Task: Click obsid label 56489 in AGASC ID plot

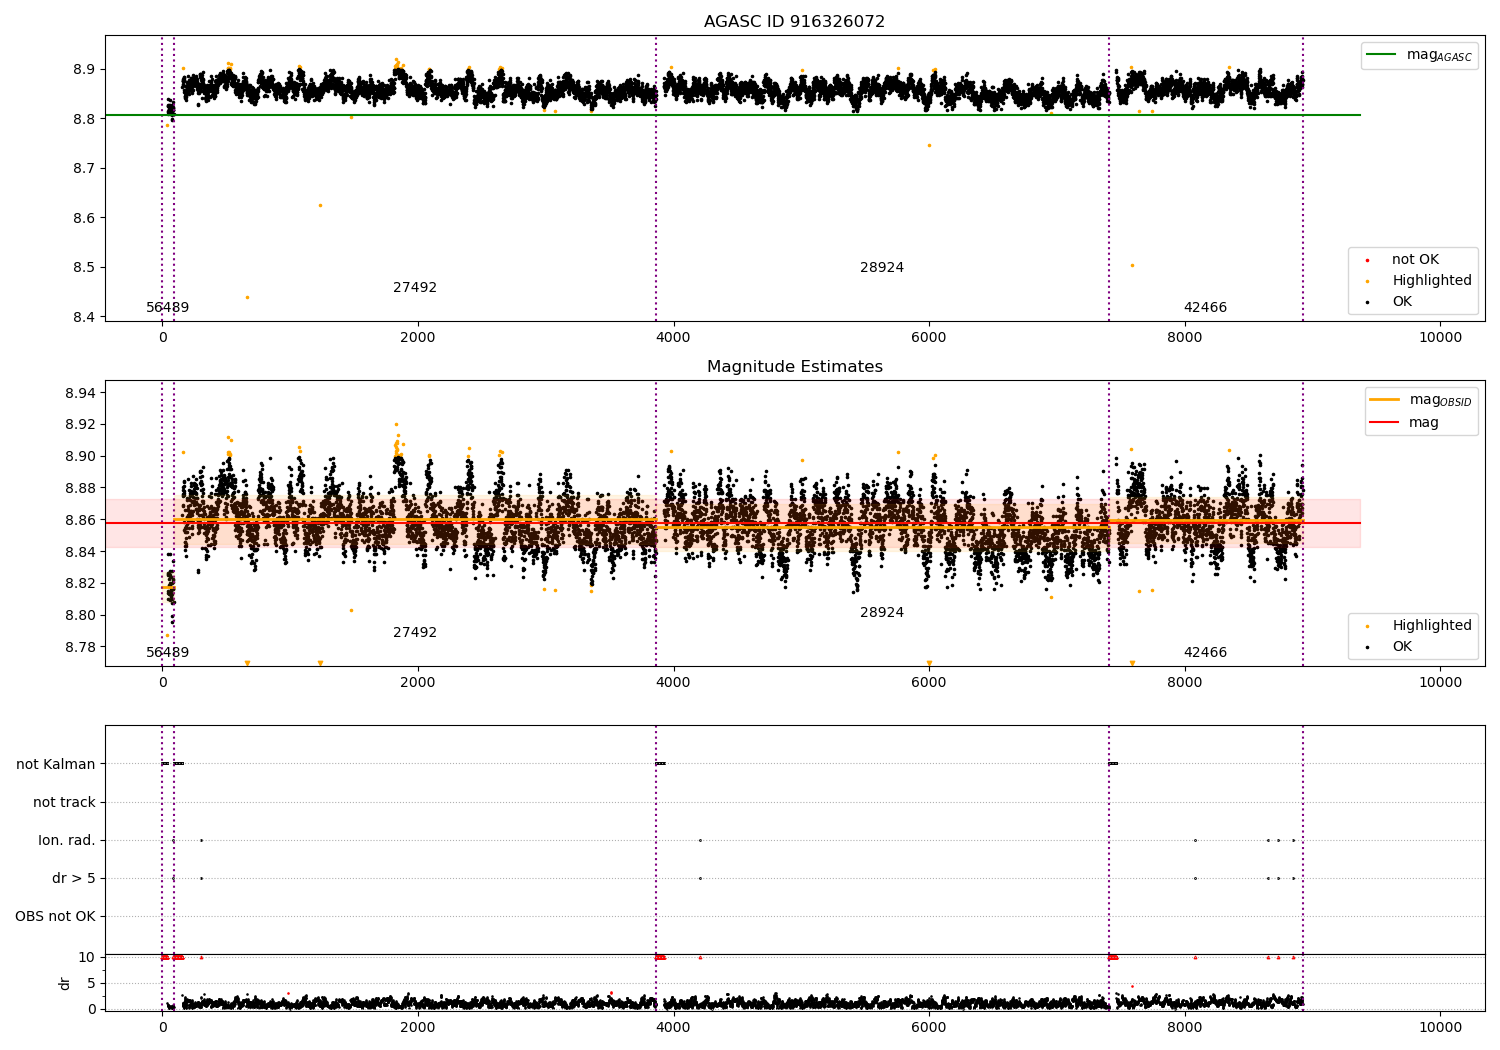Action: pos(167,307)
